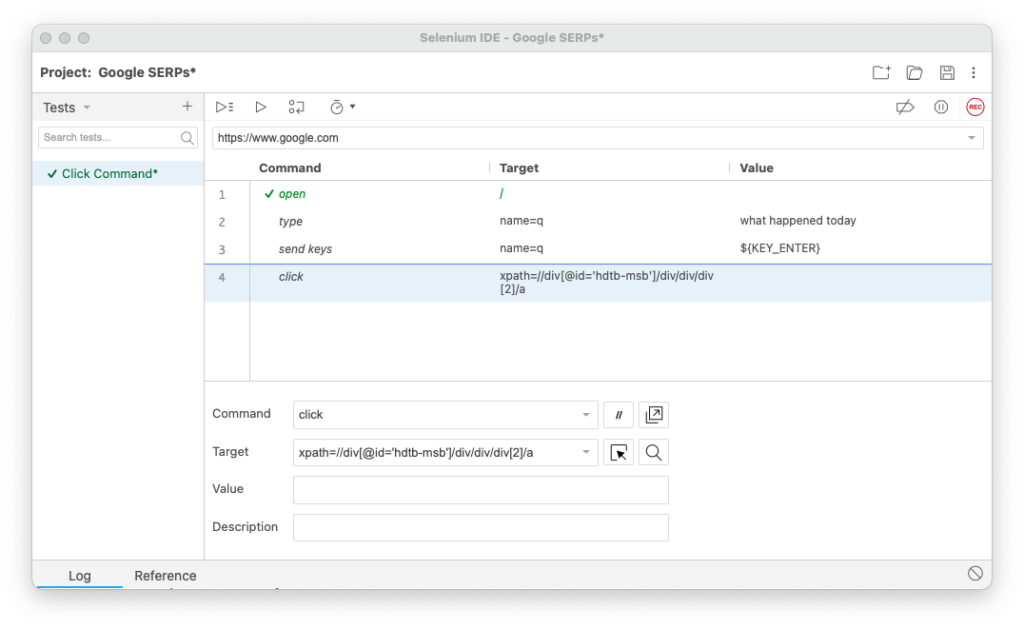The width and height of the screenshot is (1024, 629).
Task: Create a new project icon
Action: coord(882,73)
